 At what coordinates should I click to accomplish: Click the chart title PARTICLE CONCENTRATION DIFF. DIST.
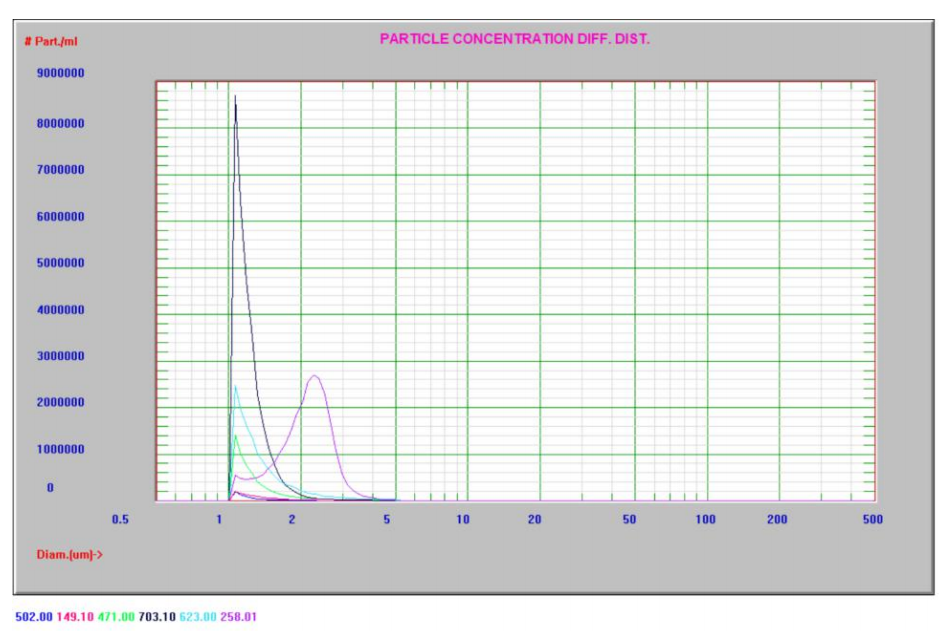514,39
